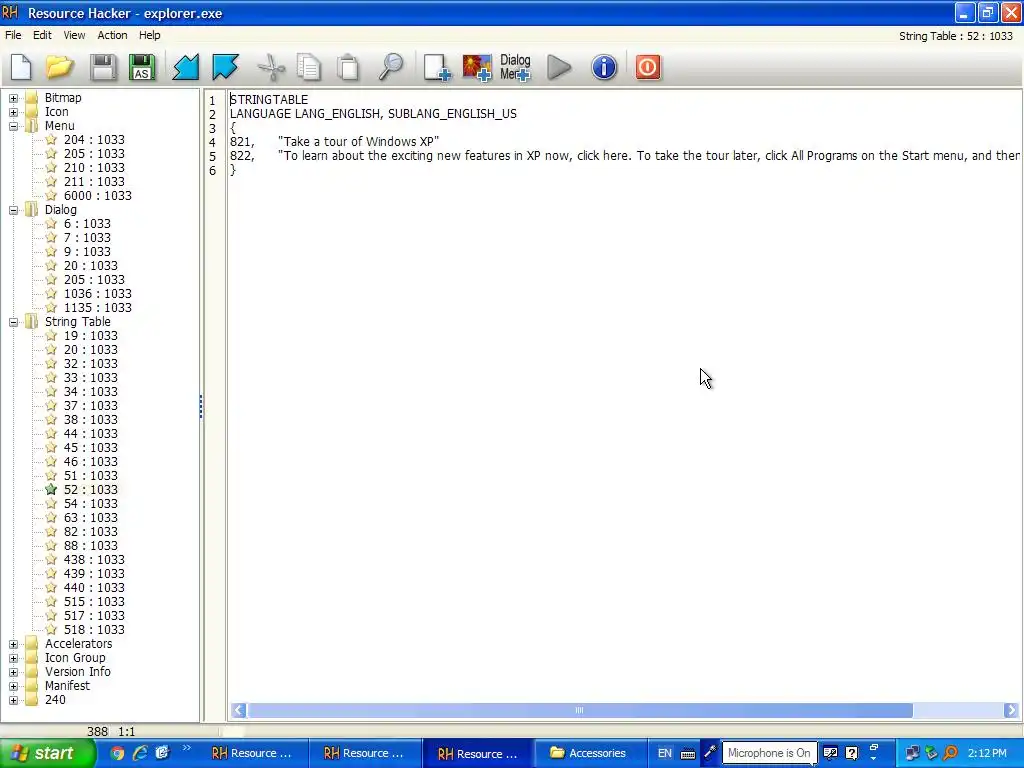This screenshot has width=1024, height=768.
Task: Expand the Icon tree node
Action: 13,112
